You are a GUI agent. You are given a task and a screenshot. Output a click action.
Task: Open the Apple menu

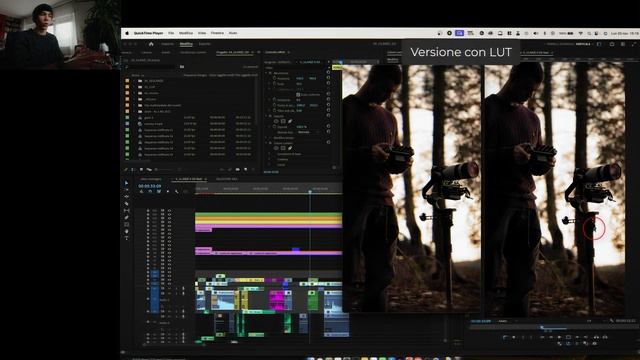tap(127, 33)
